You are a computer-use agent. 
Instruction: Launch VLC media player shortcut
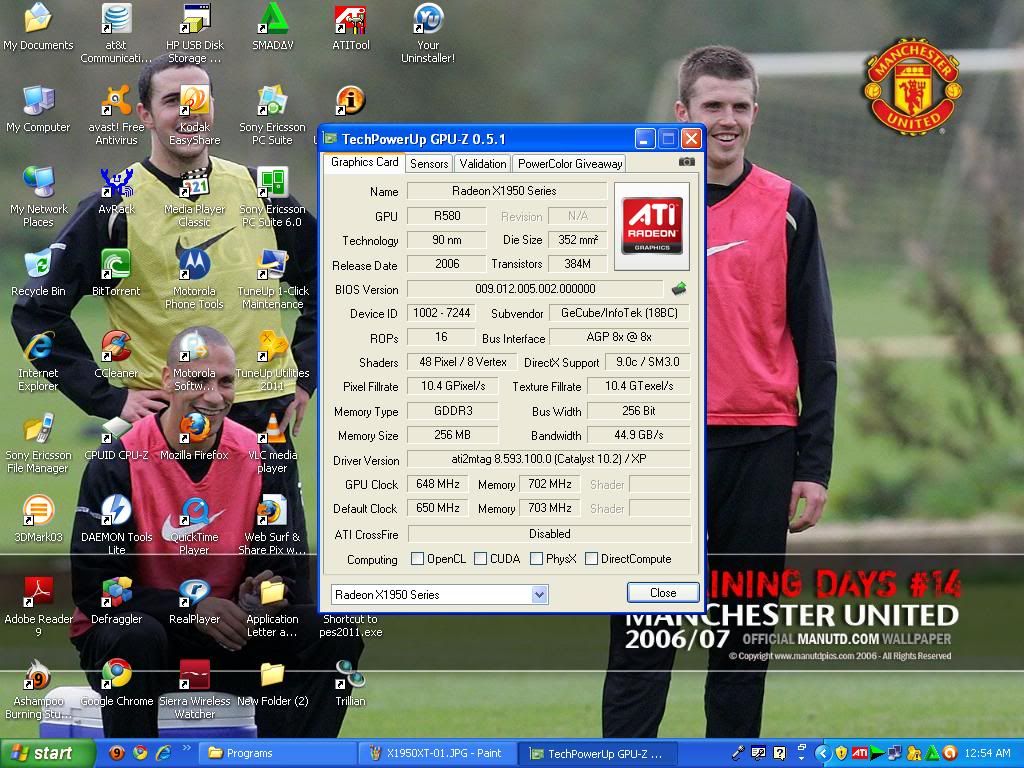pyautogui.click(x=272, y=443)
